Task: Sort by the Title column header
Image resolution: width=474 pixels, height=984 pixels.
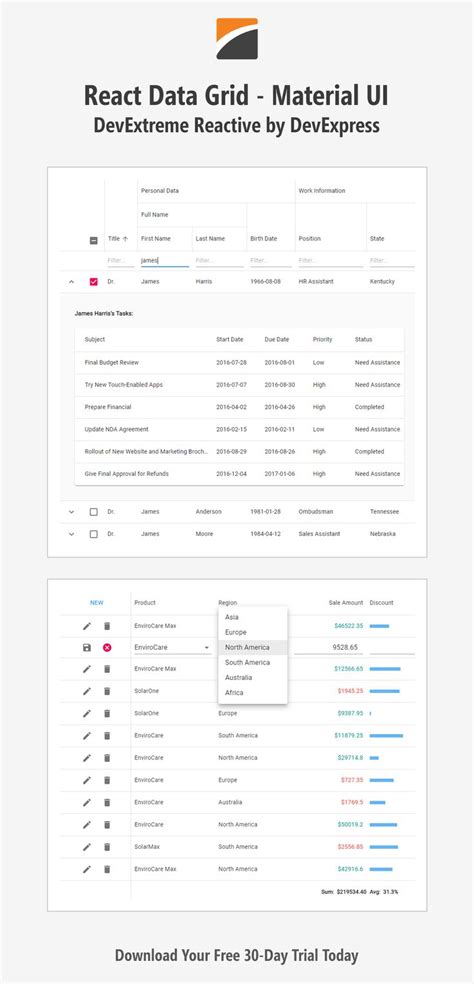Action: tap(117, 238)
